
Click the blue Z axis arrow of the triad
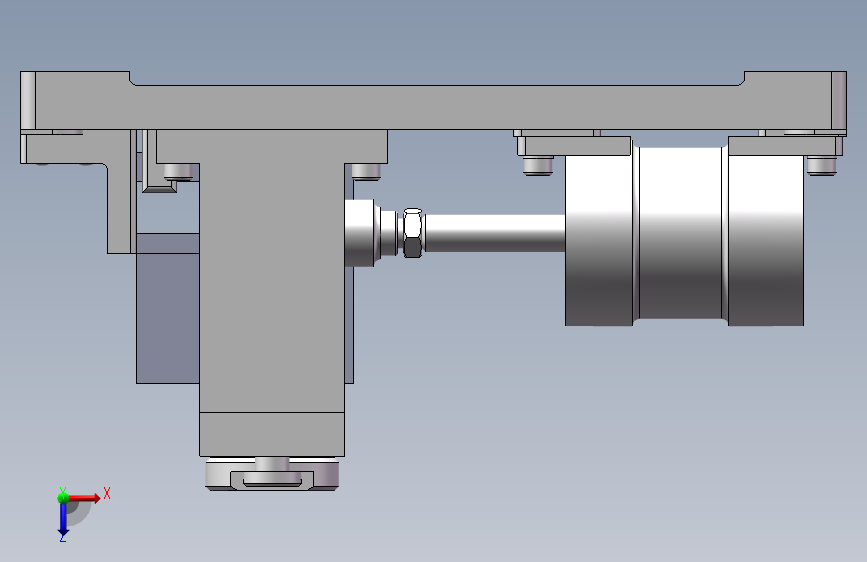pyautogui.click(x=63, y=520)
